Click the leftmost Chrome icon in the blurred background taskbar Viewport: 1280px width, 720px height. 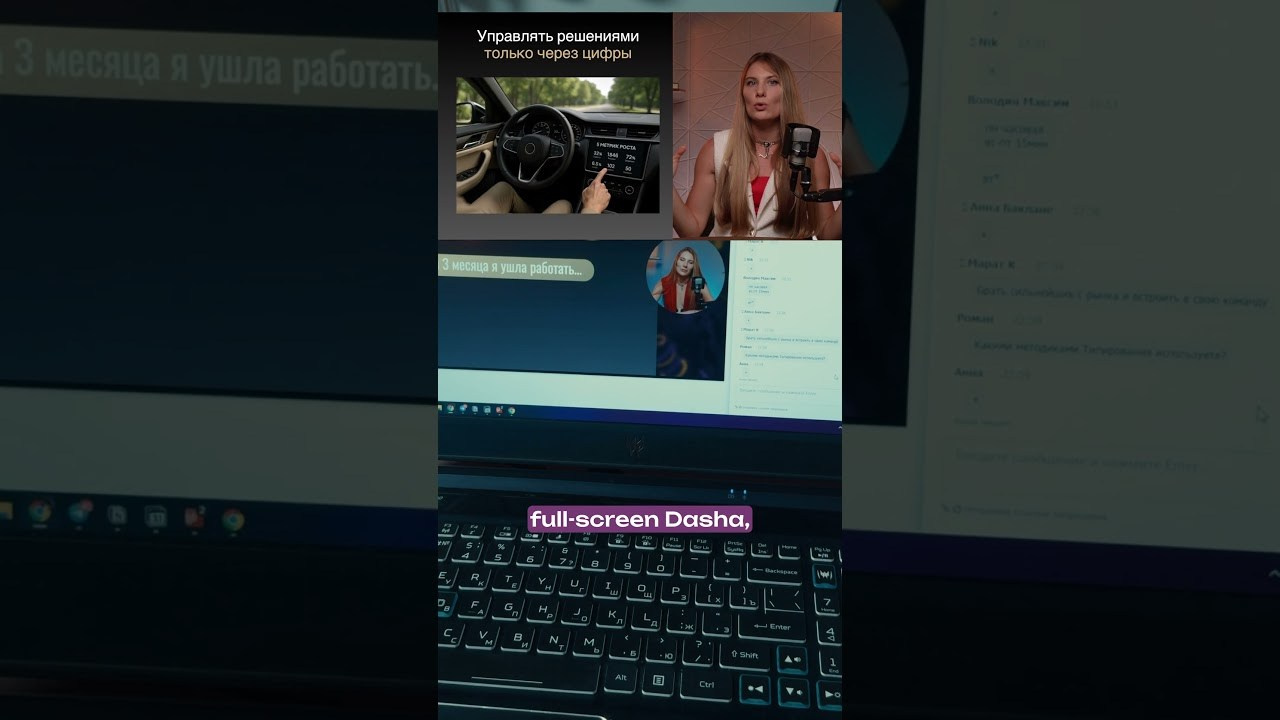pyautogui.click(x=40, y=513)
